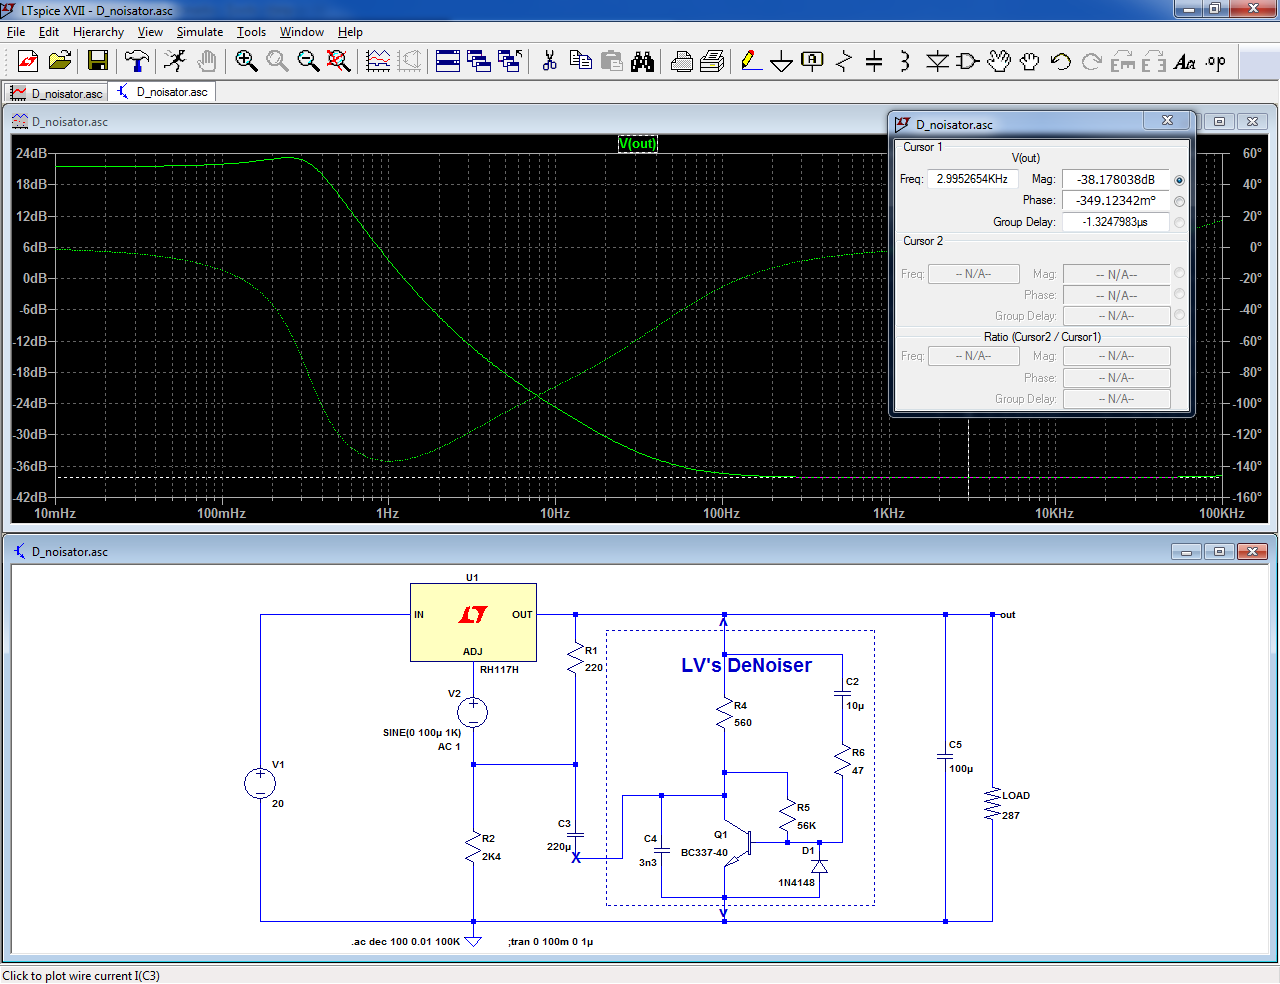Viewport: 1280px width, 984px height.
Task: Run the simulation with the running man icon
Action: 175,62
